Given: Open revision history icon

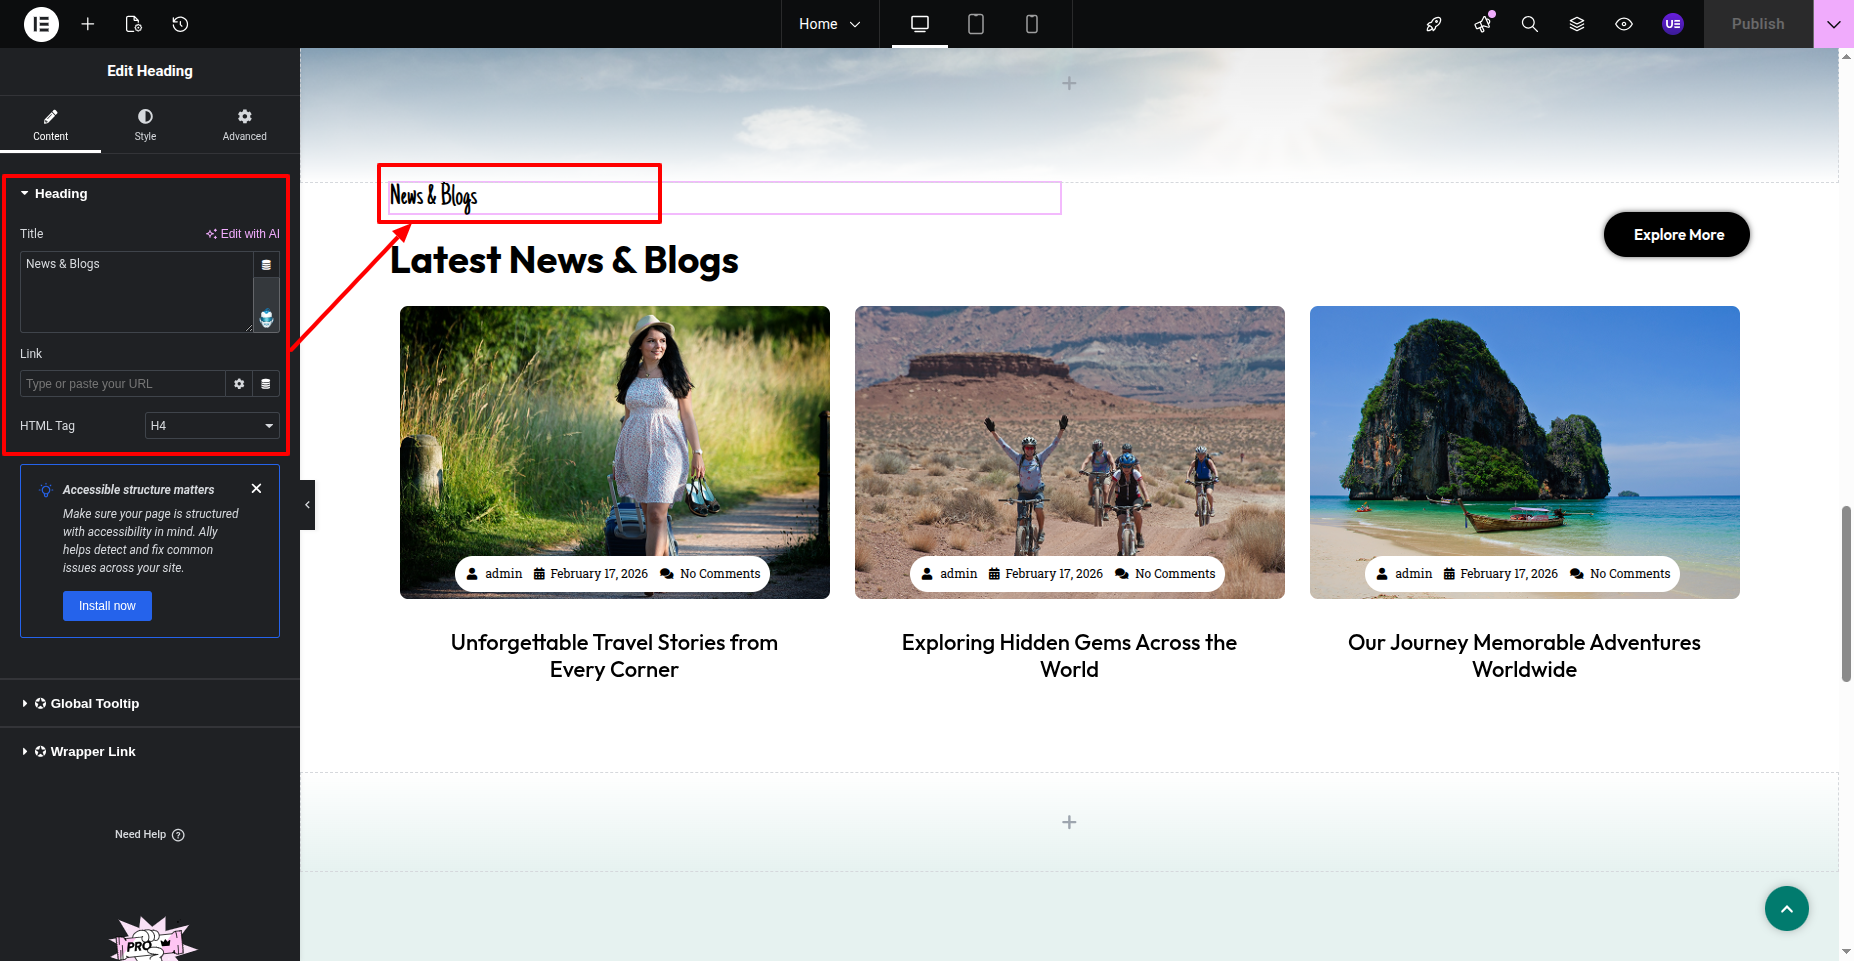Looking at the screenshot, I should (180, 24).
